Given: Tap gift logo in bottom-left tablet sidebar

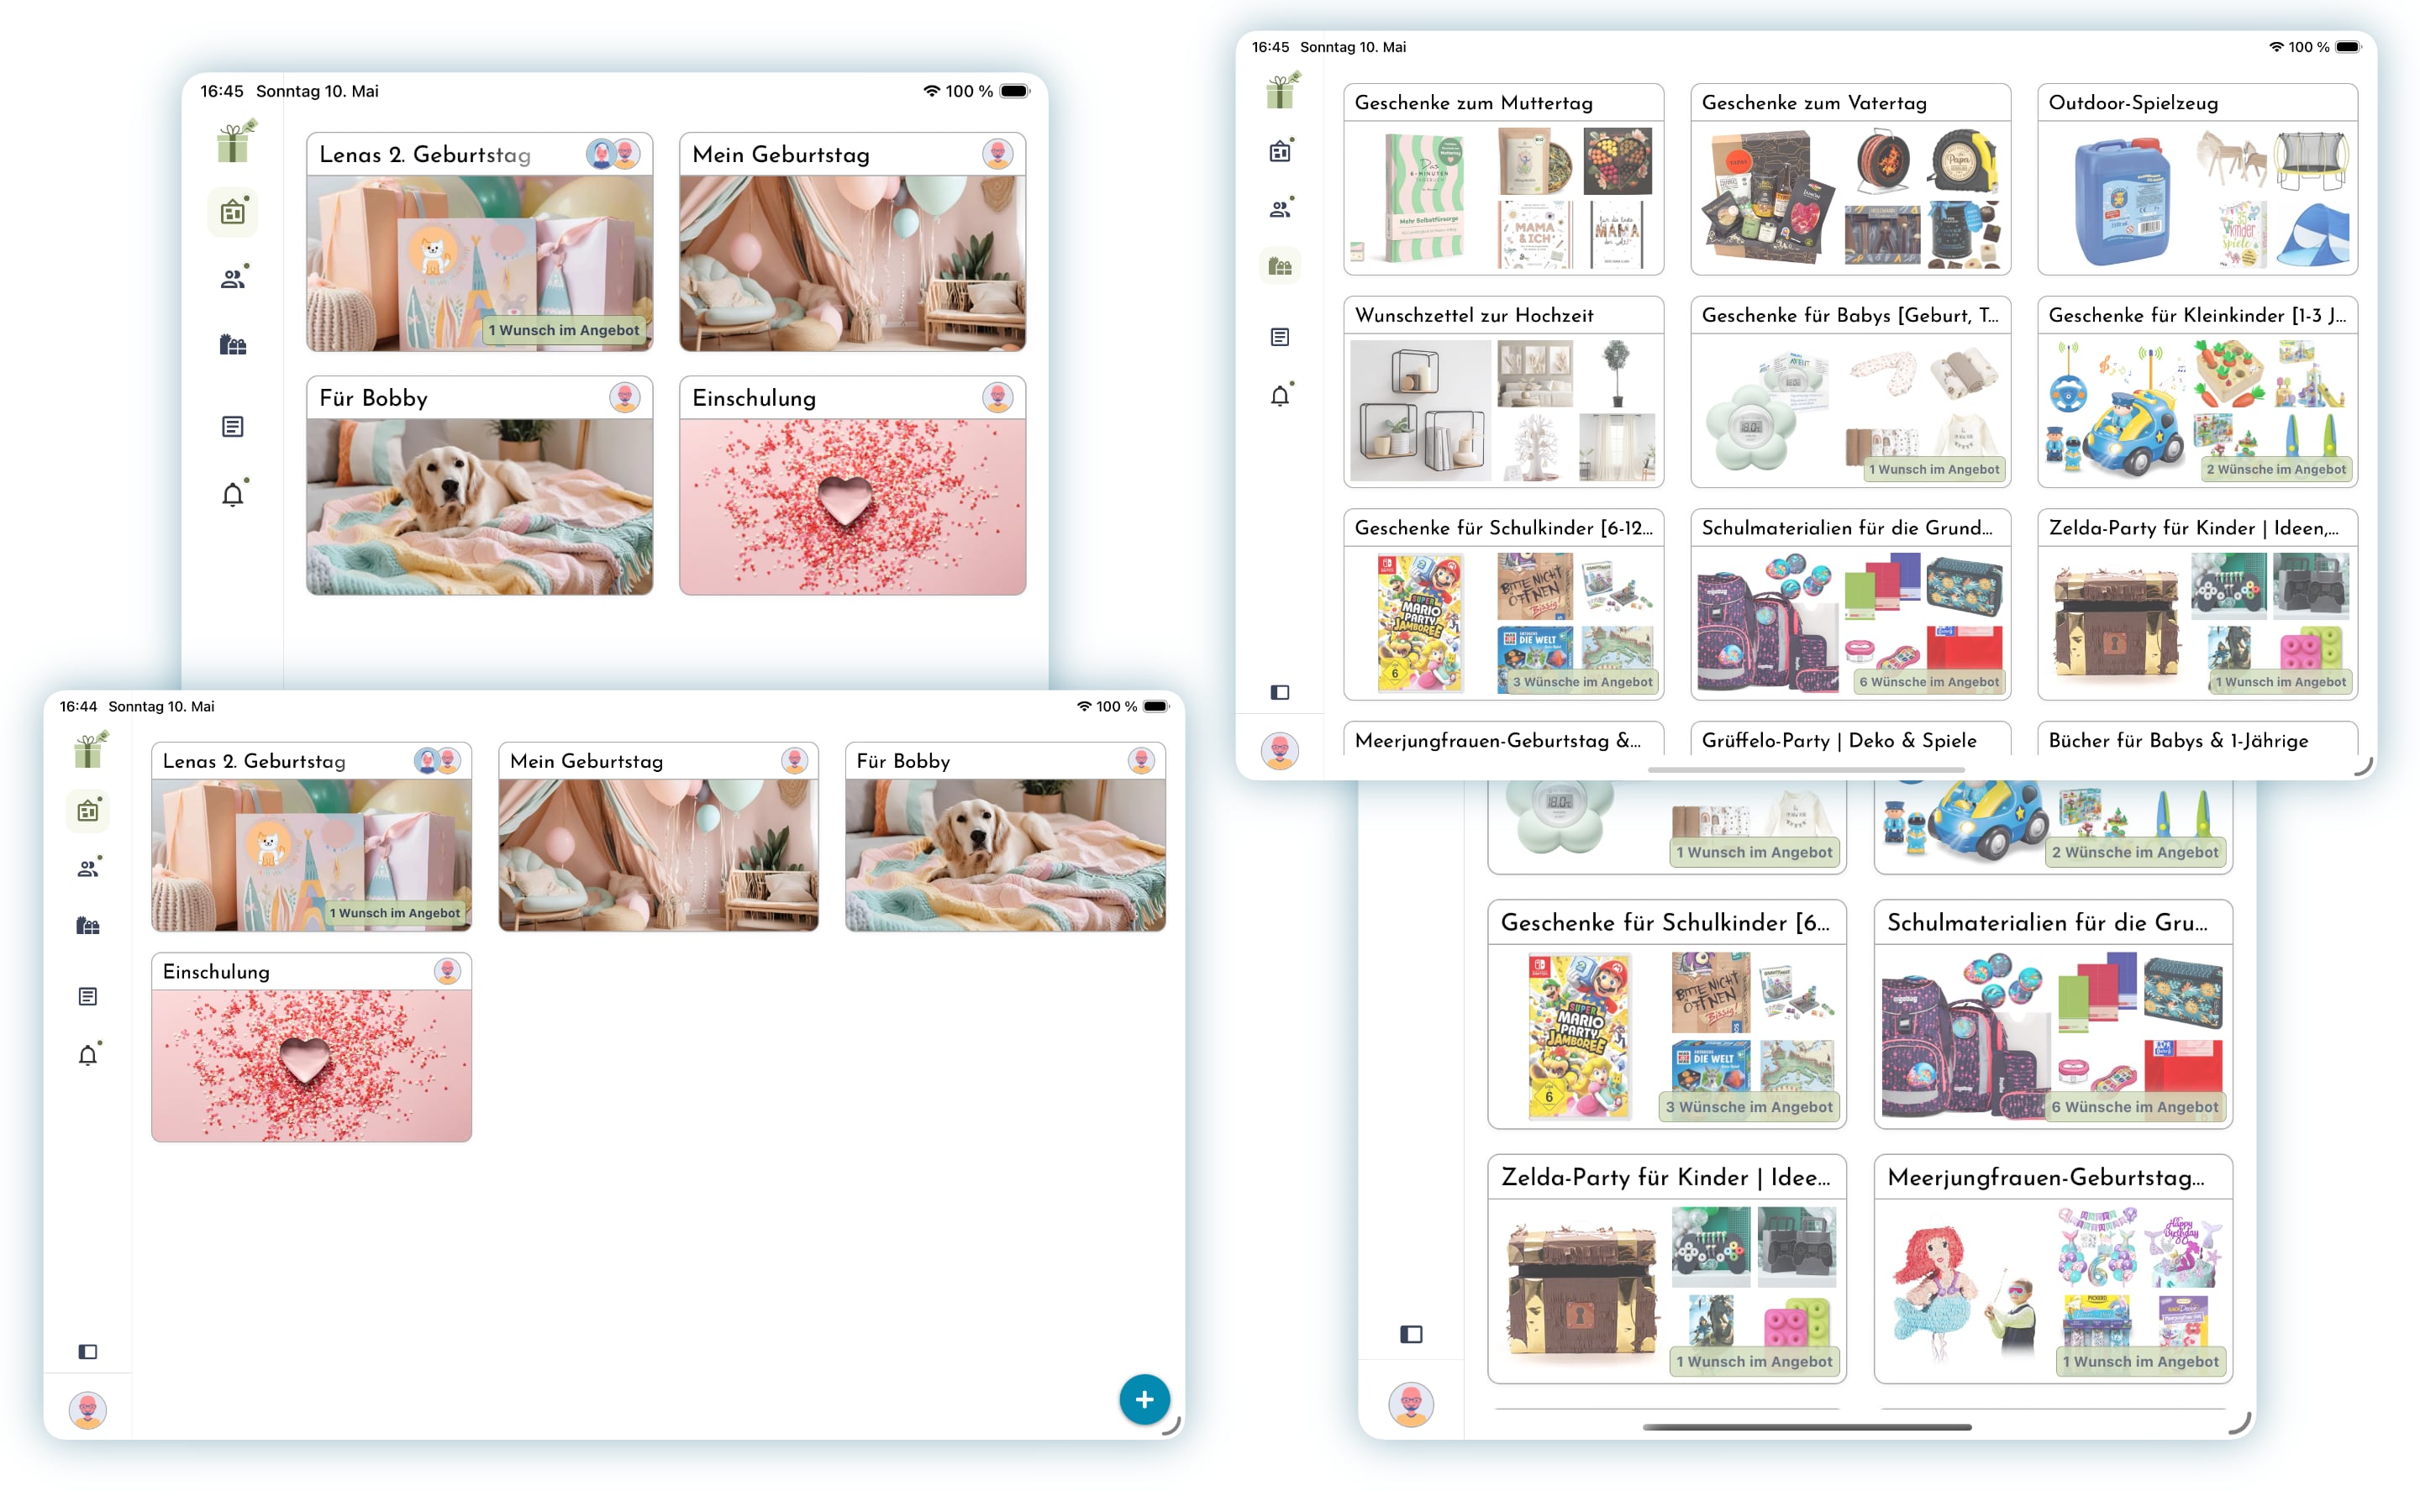Looking at the screenshot, I should point(90,750).
